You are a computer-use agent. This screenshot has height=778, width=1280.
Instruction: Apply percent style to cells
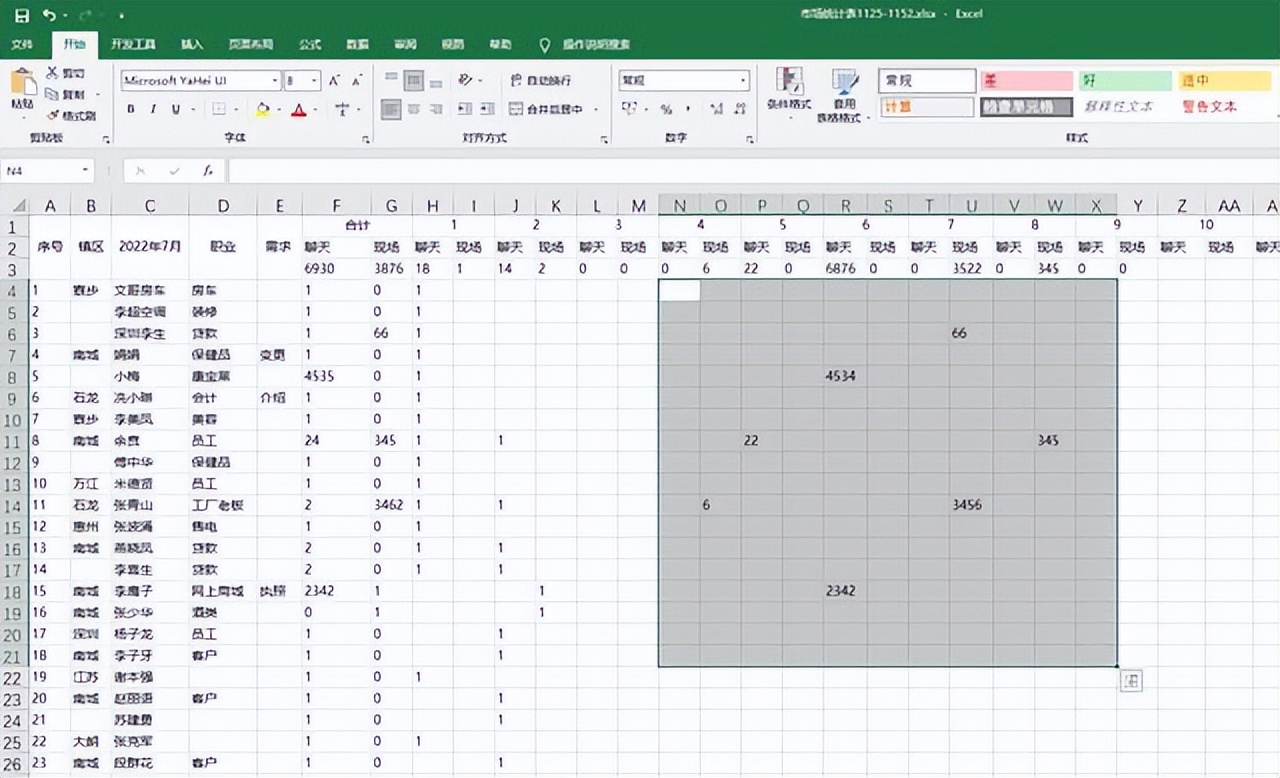[666, 109]
